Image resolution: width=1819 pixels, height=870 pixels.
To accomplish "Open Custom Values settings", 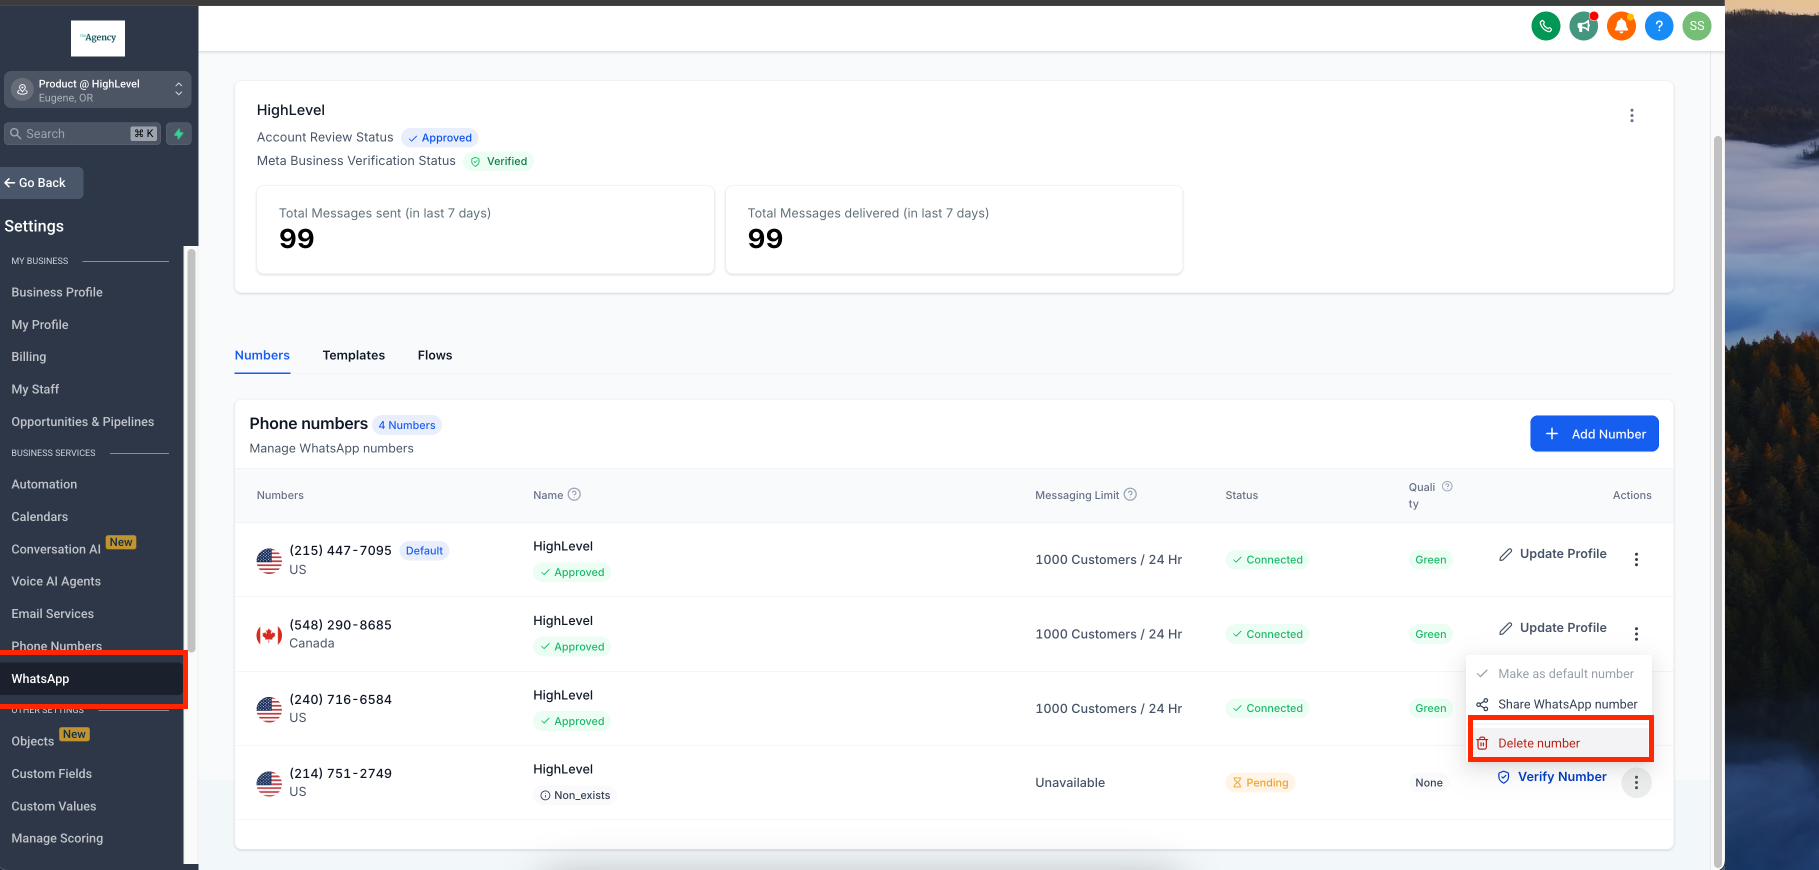I will coord(54,806).
